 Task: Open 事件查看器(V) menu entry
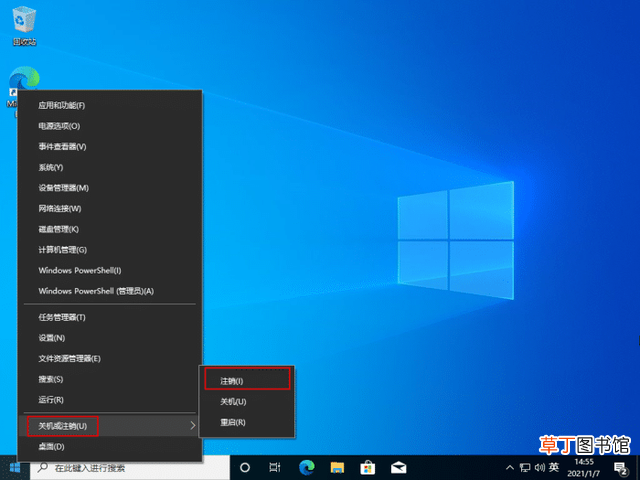tap(109, 147)
